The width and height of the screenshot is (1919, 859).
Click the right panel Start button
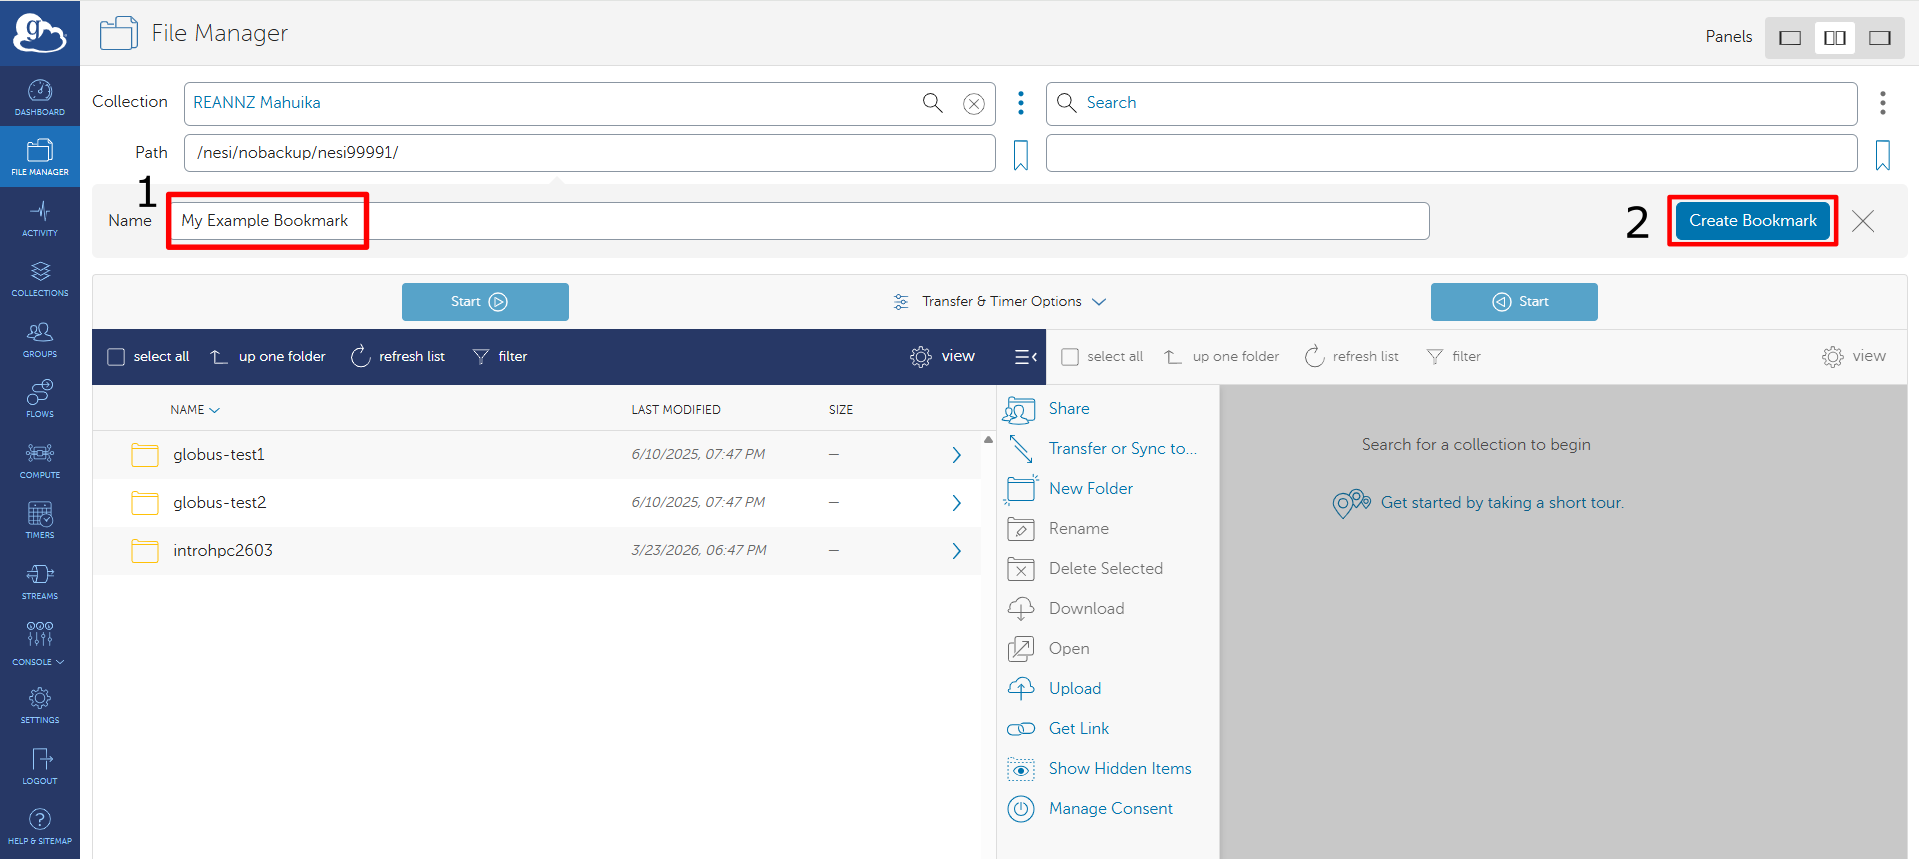coord(1514,302)
